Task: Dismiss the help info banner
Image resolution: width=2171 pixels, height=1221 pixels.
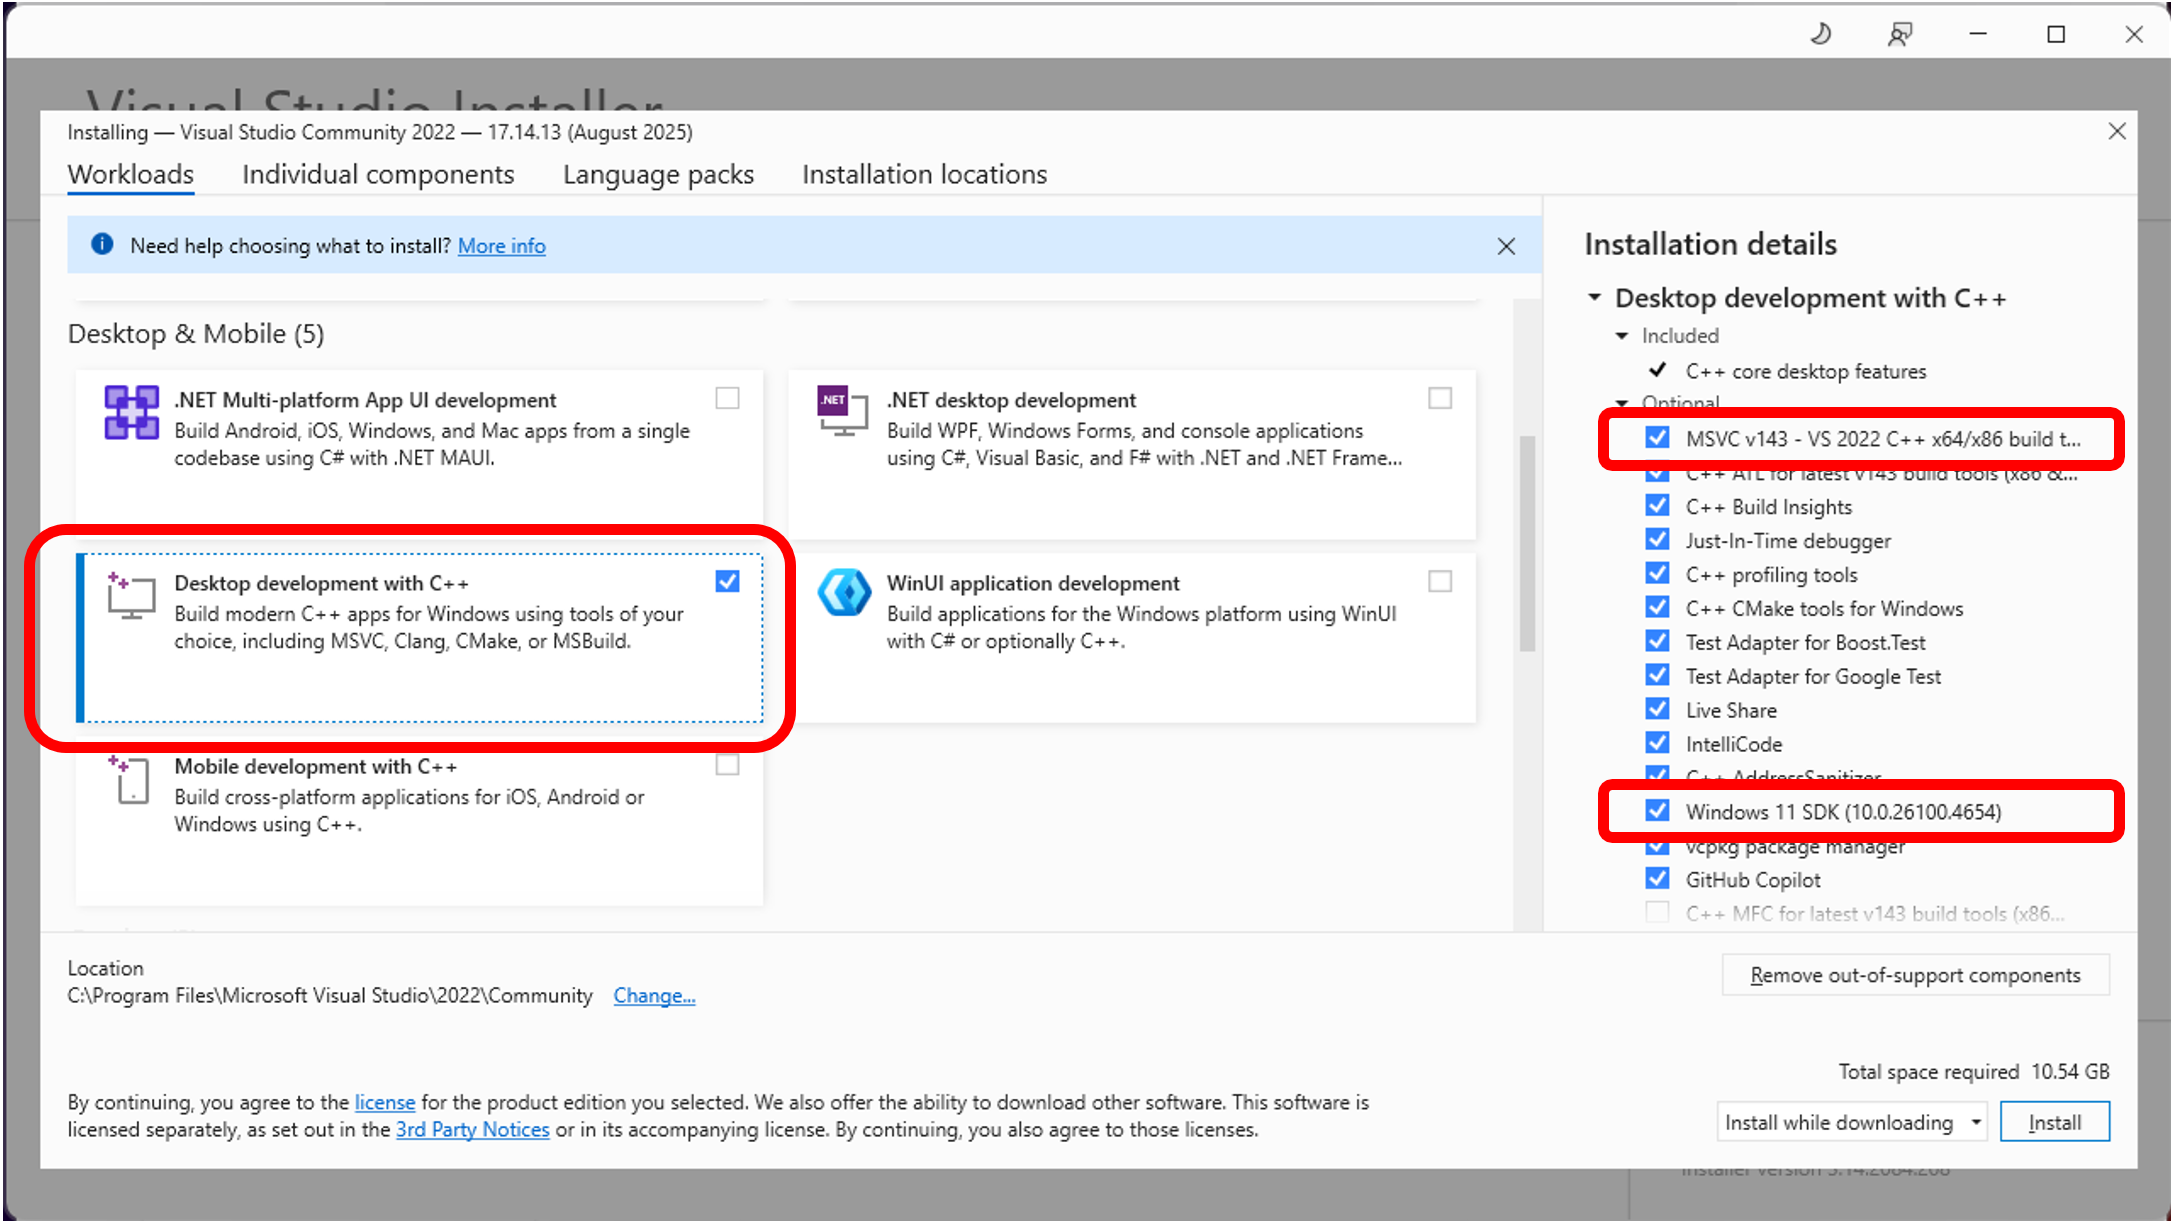Action: 1506,246
